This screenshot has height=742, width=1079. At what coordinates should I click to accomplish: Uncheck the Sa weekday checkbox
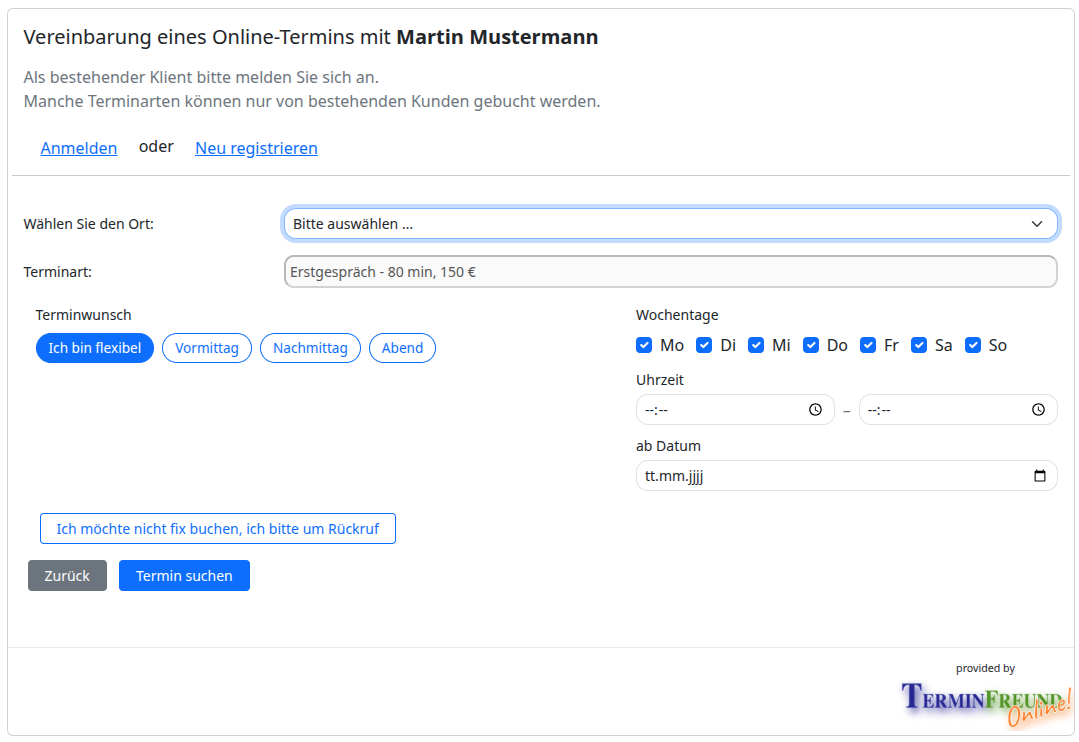919,345
